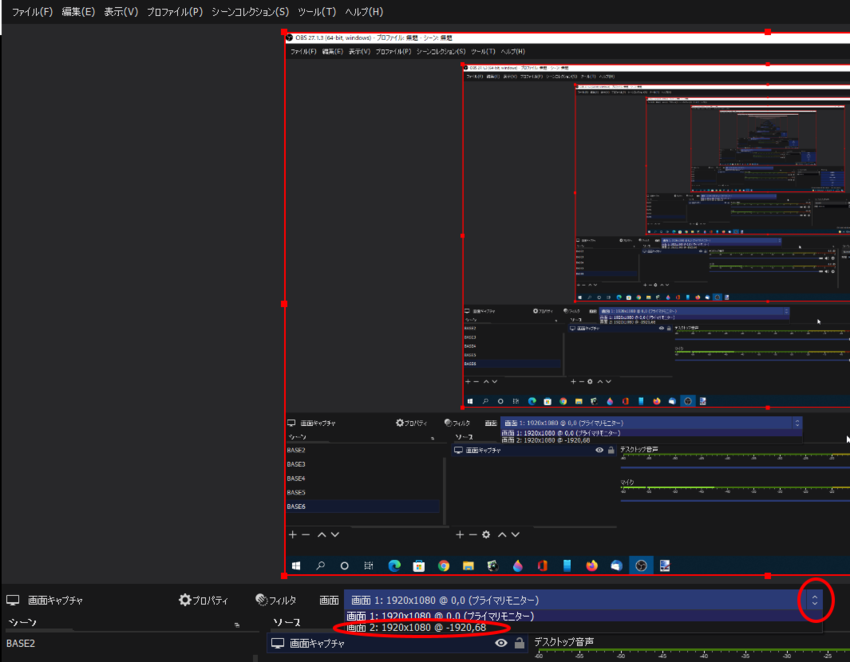Image resolution: width=850 pixels, height=662 pixels.
Task: Click the プロパティ gear button in the source toolbar
Action: tap(203, 600)
